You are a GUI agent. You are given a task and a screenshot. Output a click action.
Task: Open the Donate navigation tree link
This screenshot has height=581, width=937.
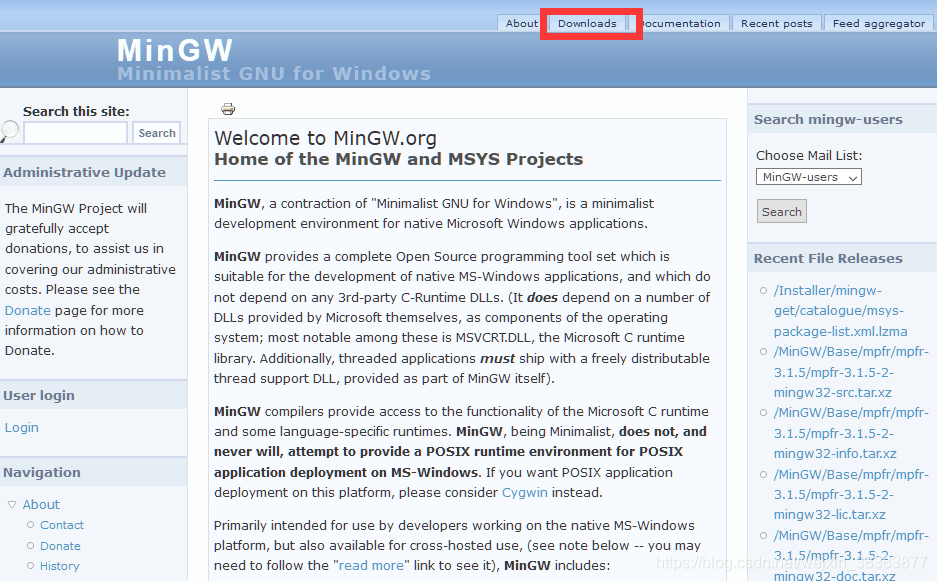click(x=60, y=546)
